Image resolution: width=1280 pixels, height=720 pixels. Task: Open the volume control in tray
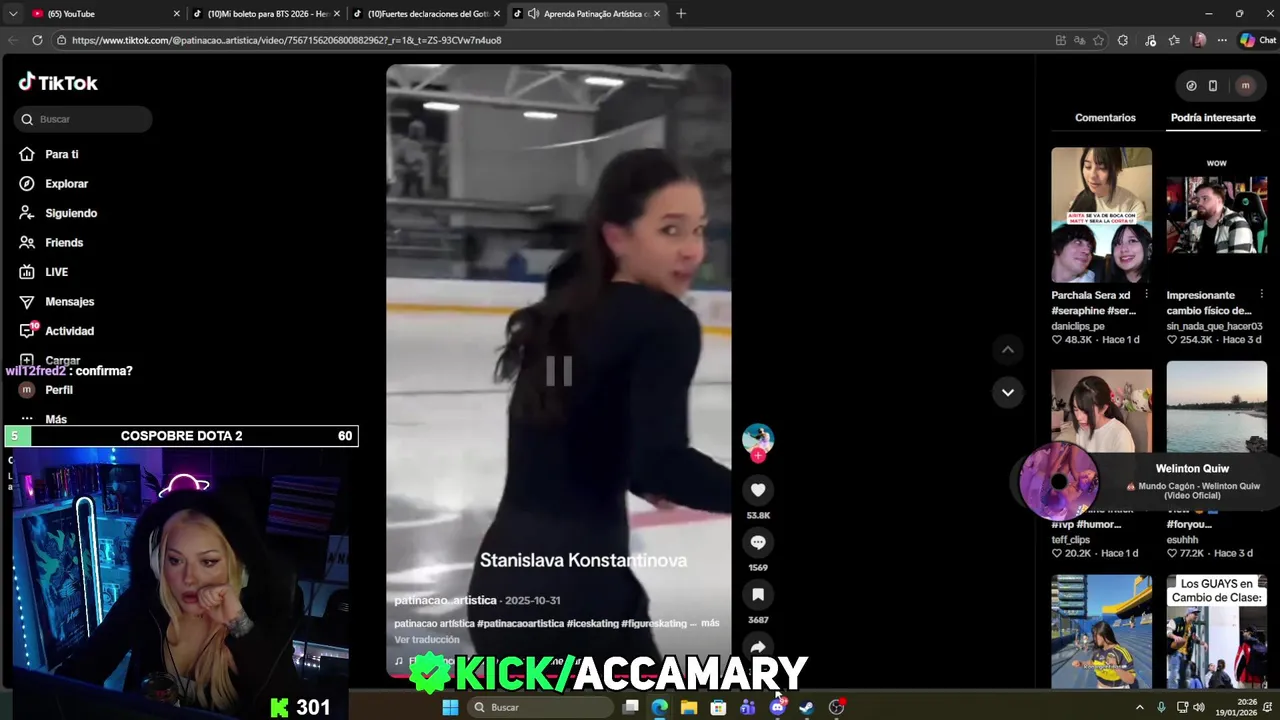1199,707
